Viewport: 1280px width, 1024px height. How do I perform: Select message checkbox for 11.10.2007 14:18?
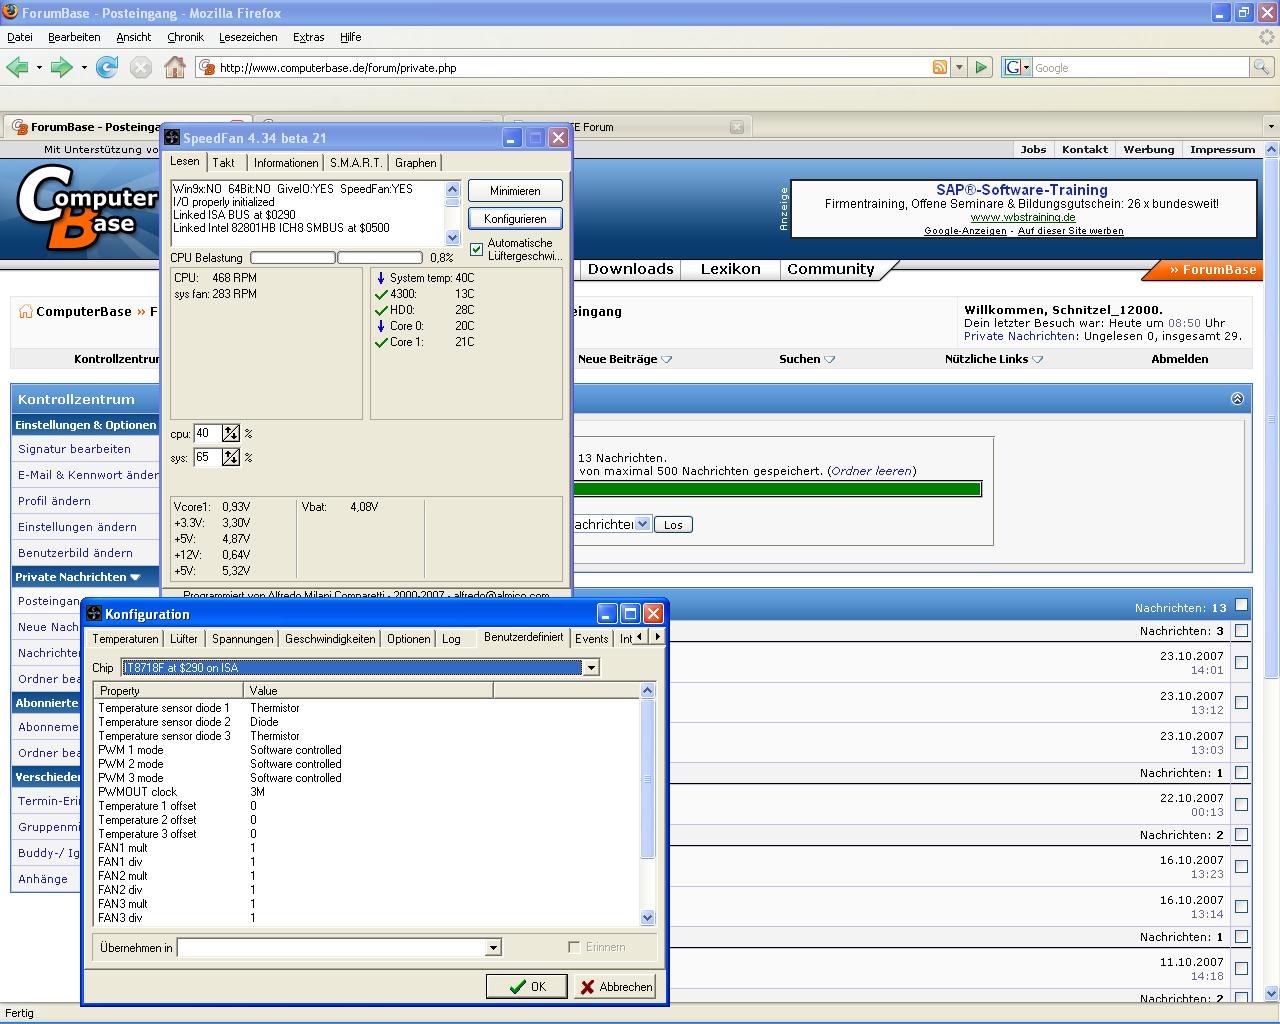[x=1241, y=969]
